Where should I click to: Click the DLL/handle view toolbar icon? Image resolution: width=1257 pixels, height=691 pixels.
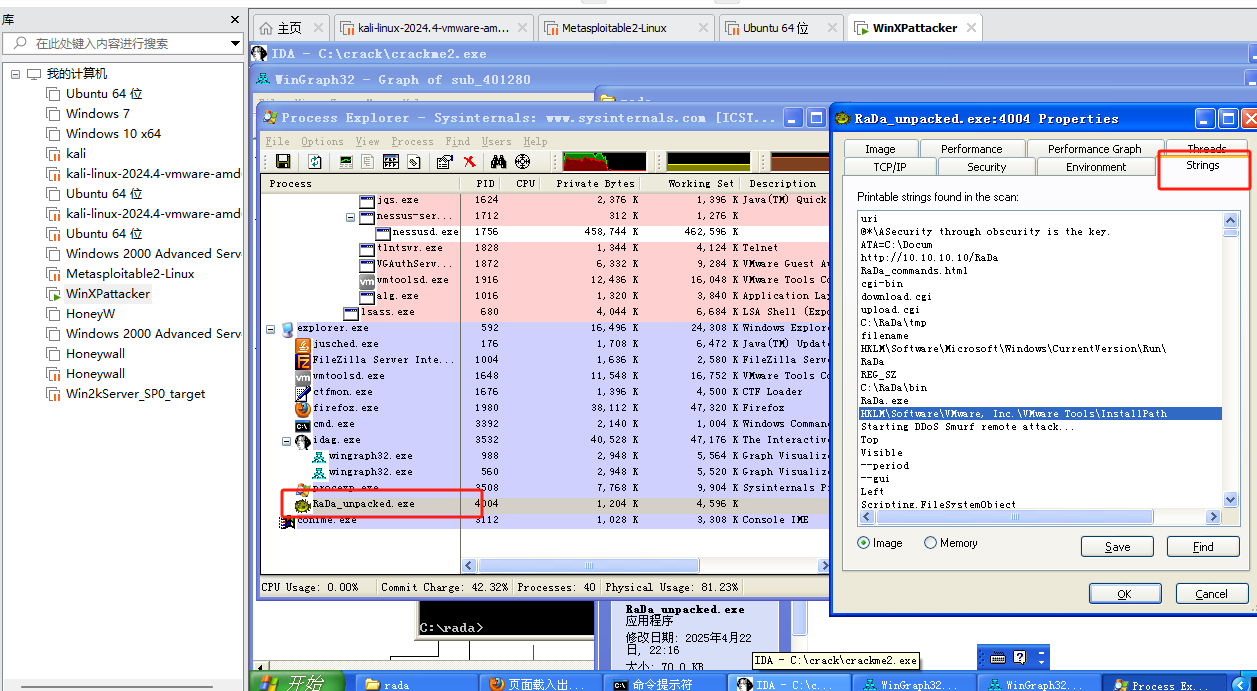click(x=414, y=161)
